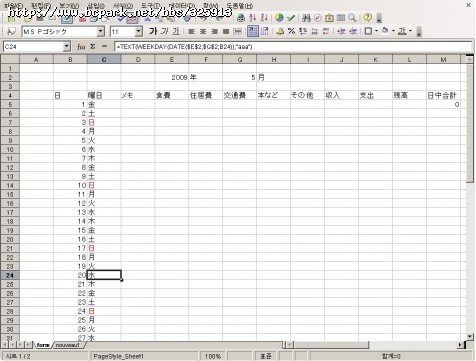The height and width of the screenshot is (361, 476).
Task: Toggle underline 가 formatting icon
Action: (x=176, y=31)
